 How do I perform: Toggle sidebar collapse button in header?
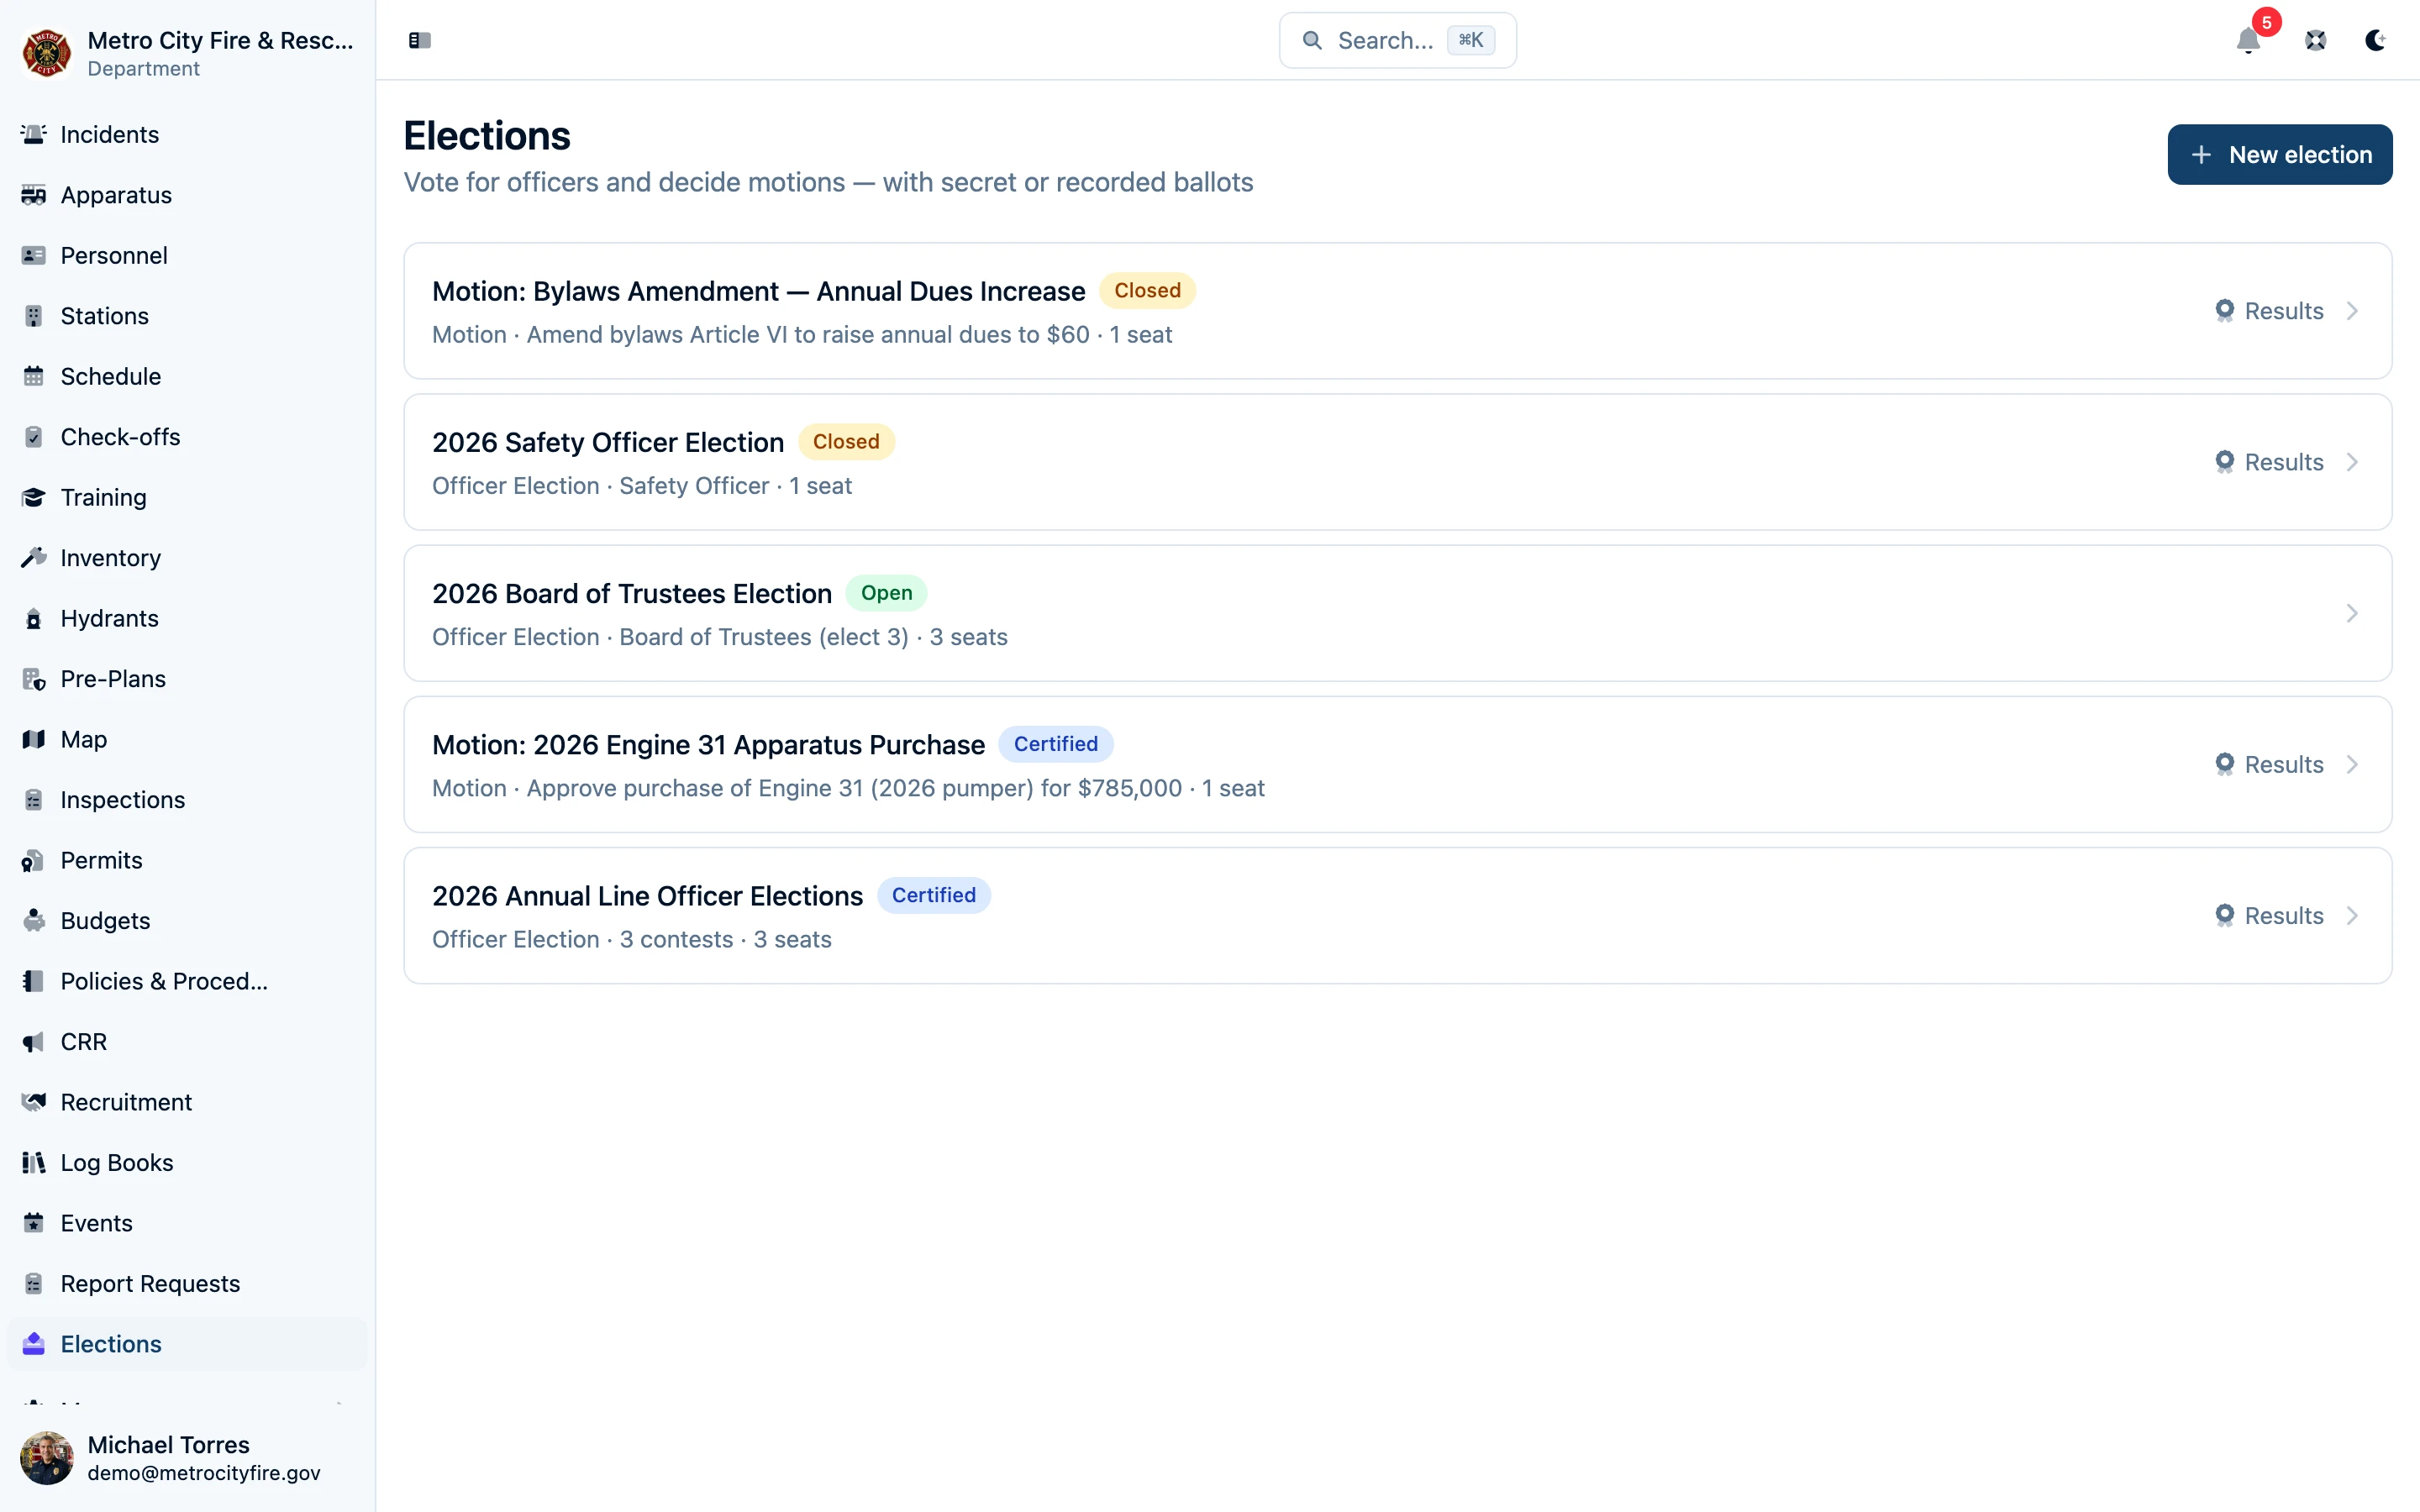[x=420, y=40]
